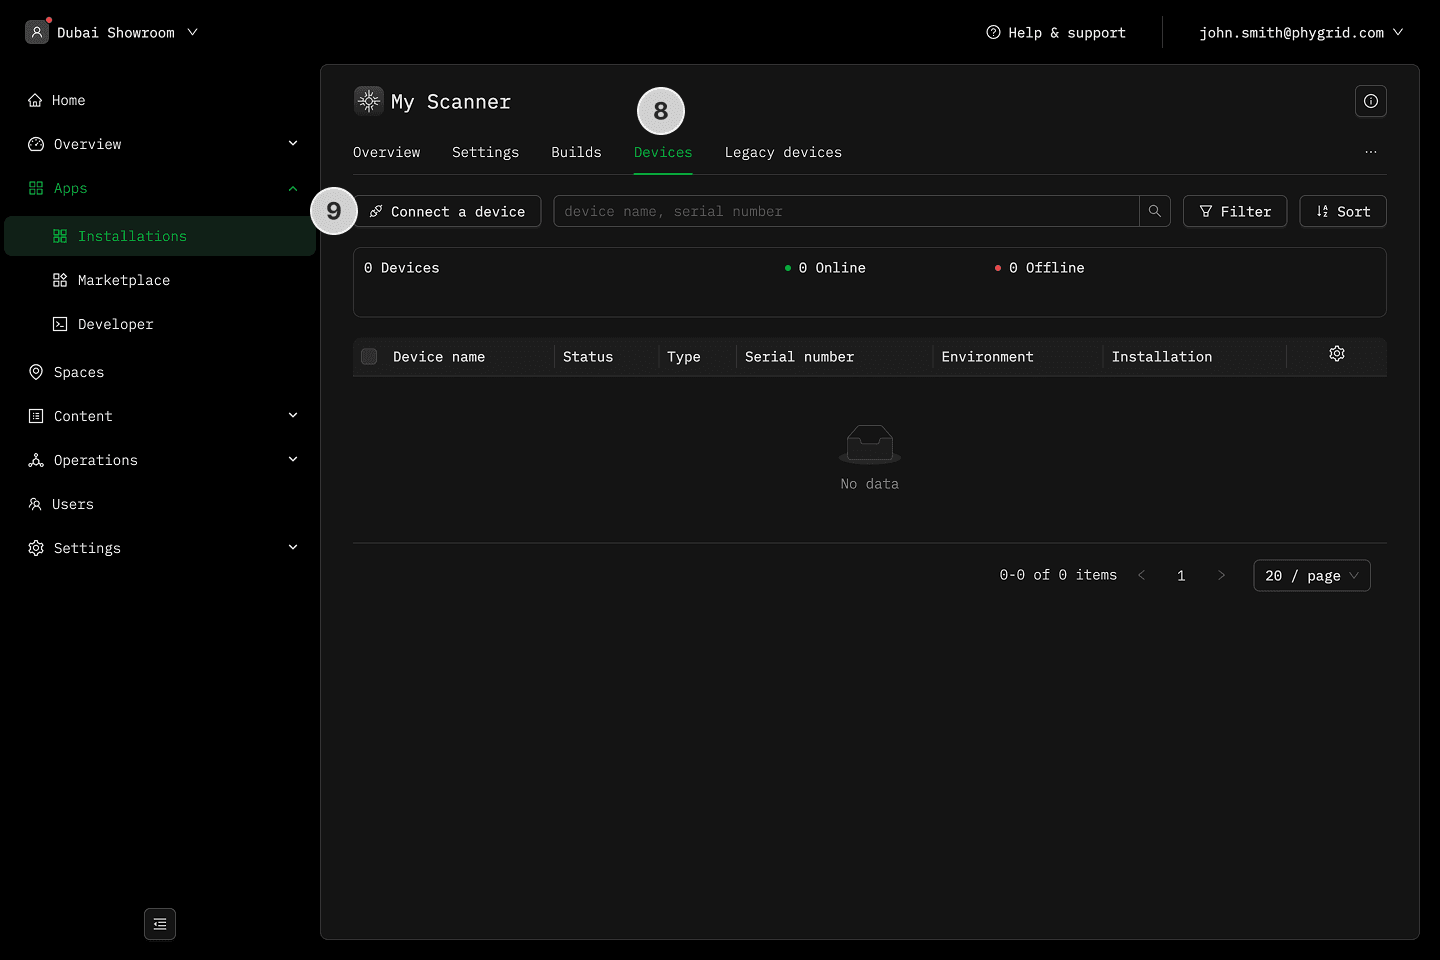This screenshot has height=960, width=1440.
Task: Open the 20 / page size dropdown
Action: click(x=1311, y=576)
